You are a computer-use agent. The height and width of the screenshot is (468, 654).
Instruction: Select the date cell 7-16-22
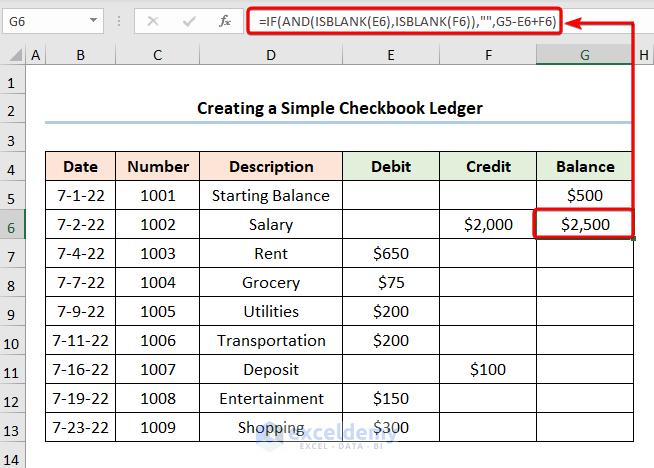(80, 369)
